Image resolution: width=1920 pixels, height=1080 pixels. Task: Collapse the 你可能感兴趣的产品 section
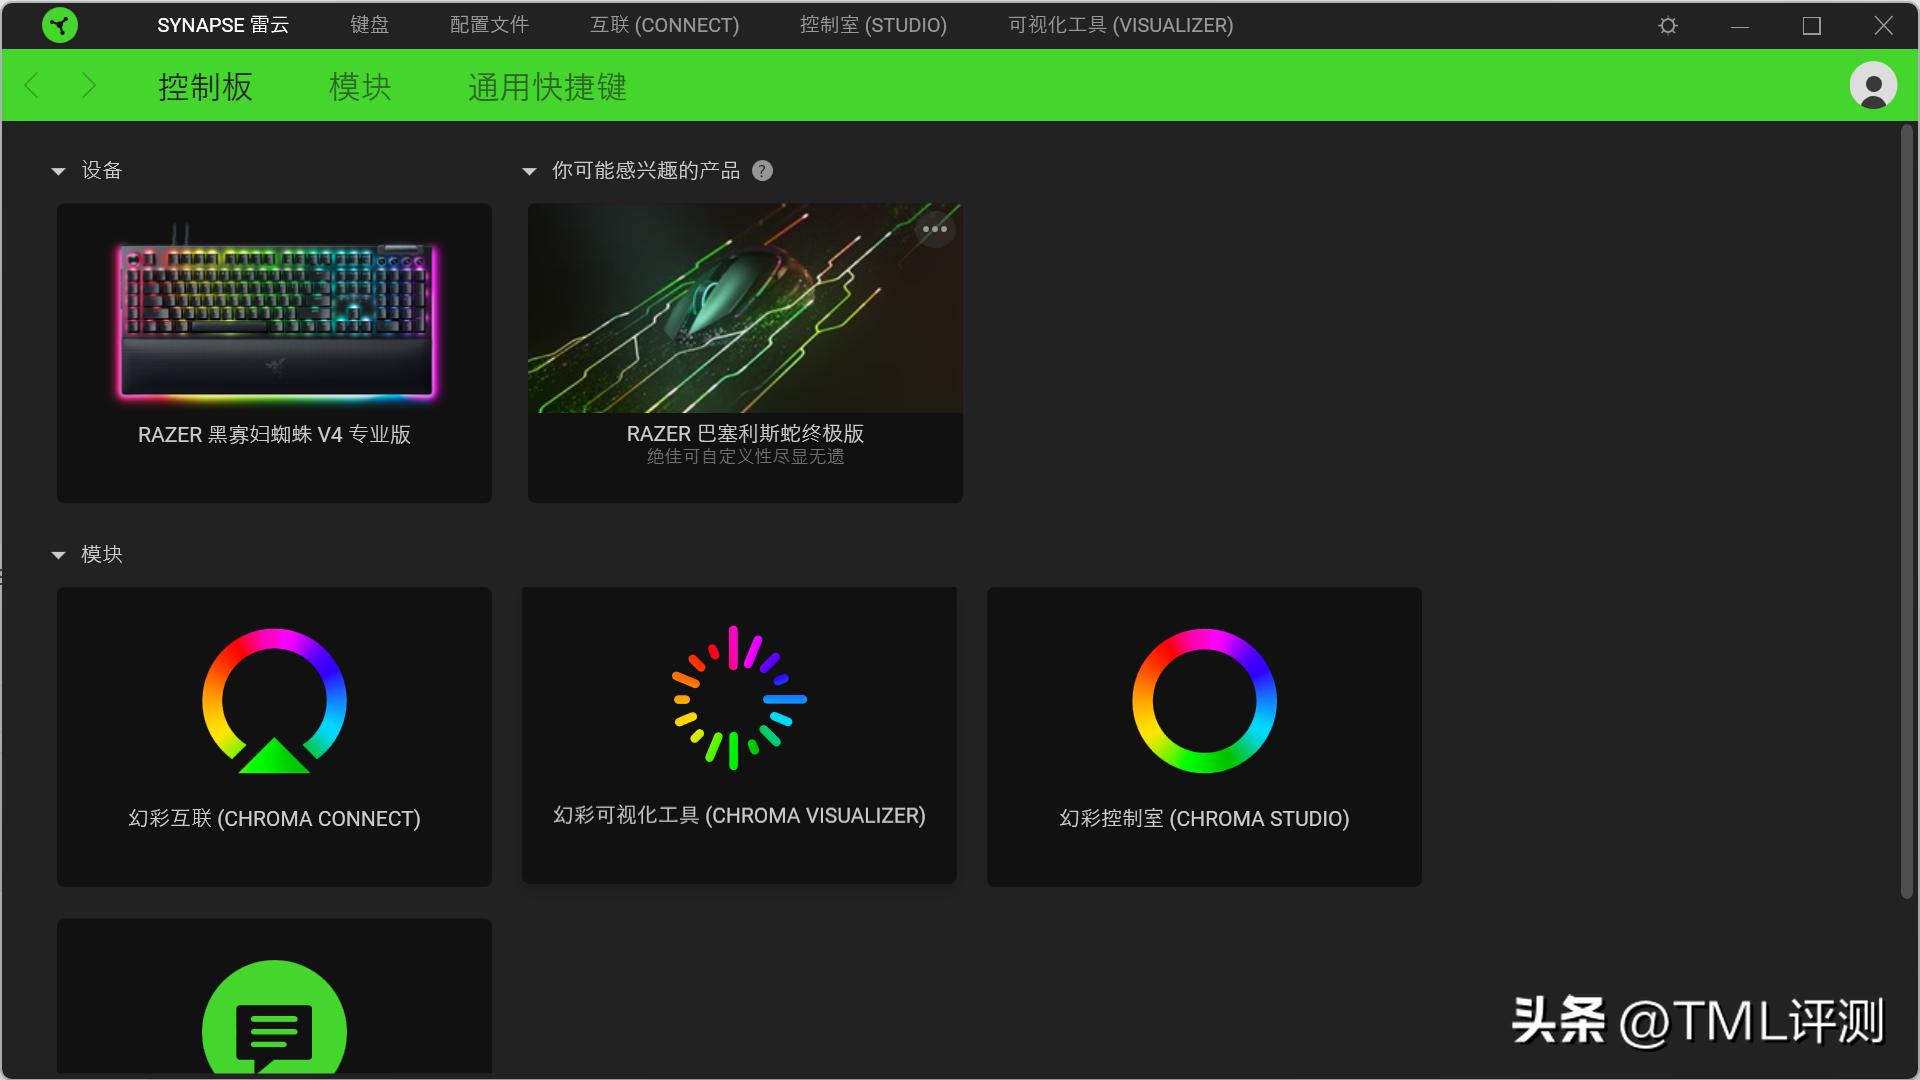point(530,170)
